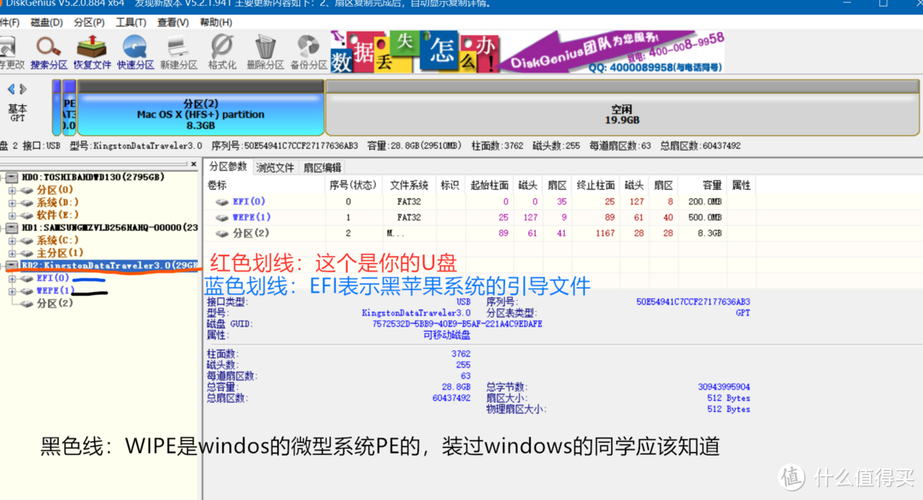Click WEPE(1) row in partition table
This screenshot has height=500, width=923.
coord(480,217)
